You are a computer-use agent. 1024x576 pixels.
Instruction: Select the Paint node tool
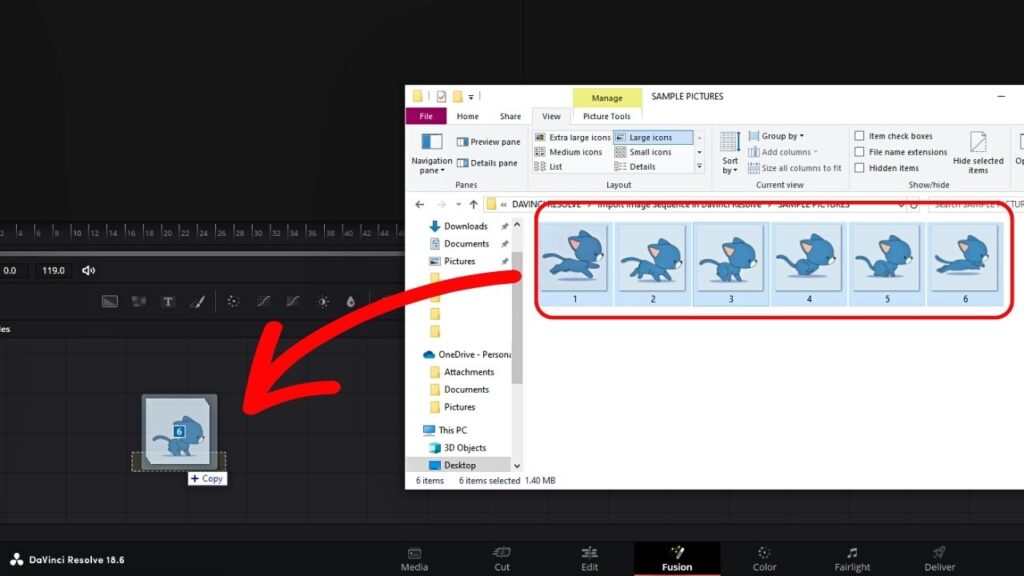[198, 300]
